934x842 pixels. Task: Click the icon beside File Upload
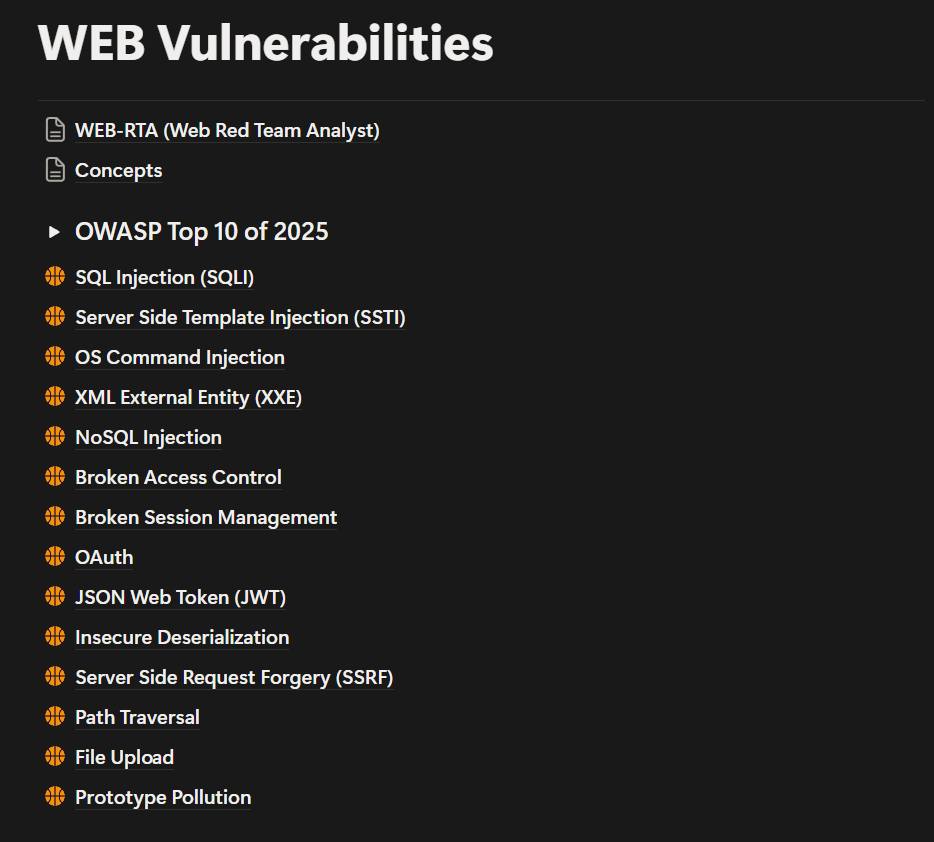[x=55, y=756]
